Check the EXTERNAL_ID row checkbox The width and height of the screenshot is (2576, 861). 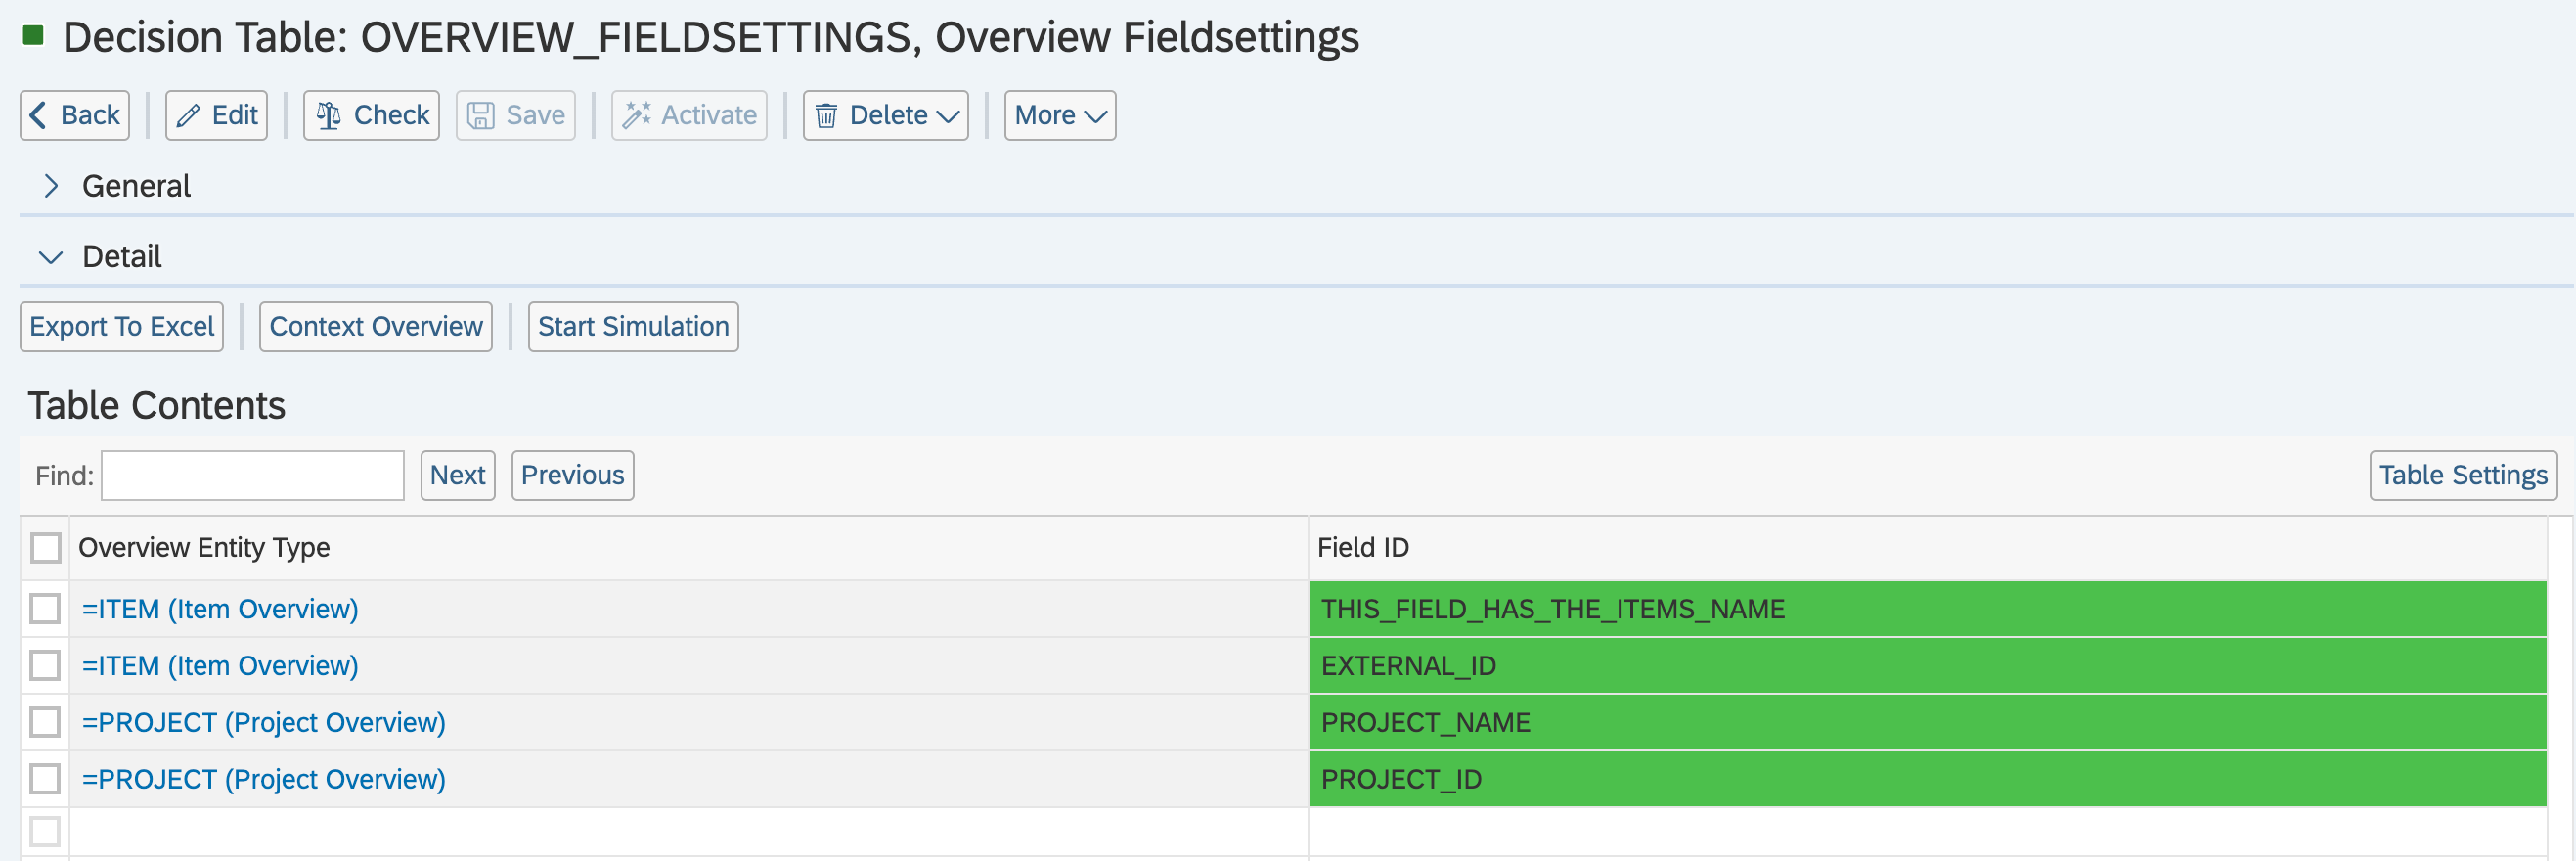pos(46,666)
